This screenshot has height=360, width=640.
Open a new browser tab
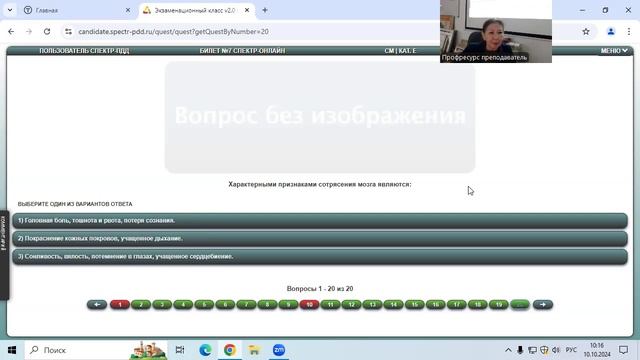click(x=265, y=10)
